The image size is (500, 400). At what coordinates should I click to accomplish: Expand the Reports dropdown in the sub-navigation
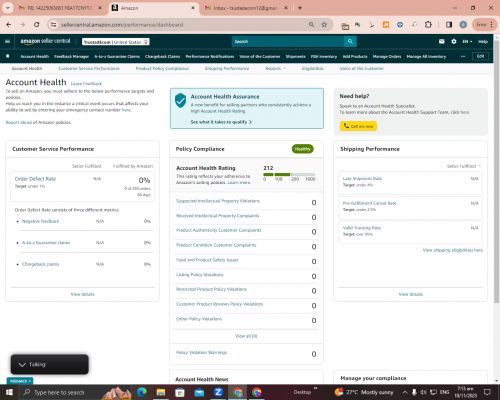pos(275,68)
